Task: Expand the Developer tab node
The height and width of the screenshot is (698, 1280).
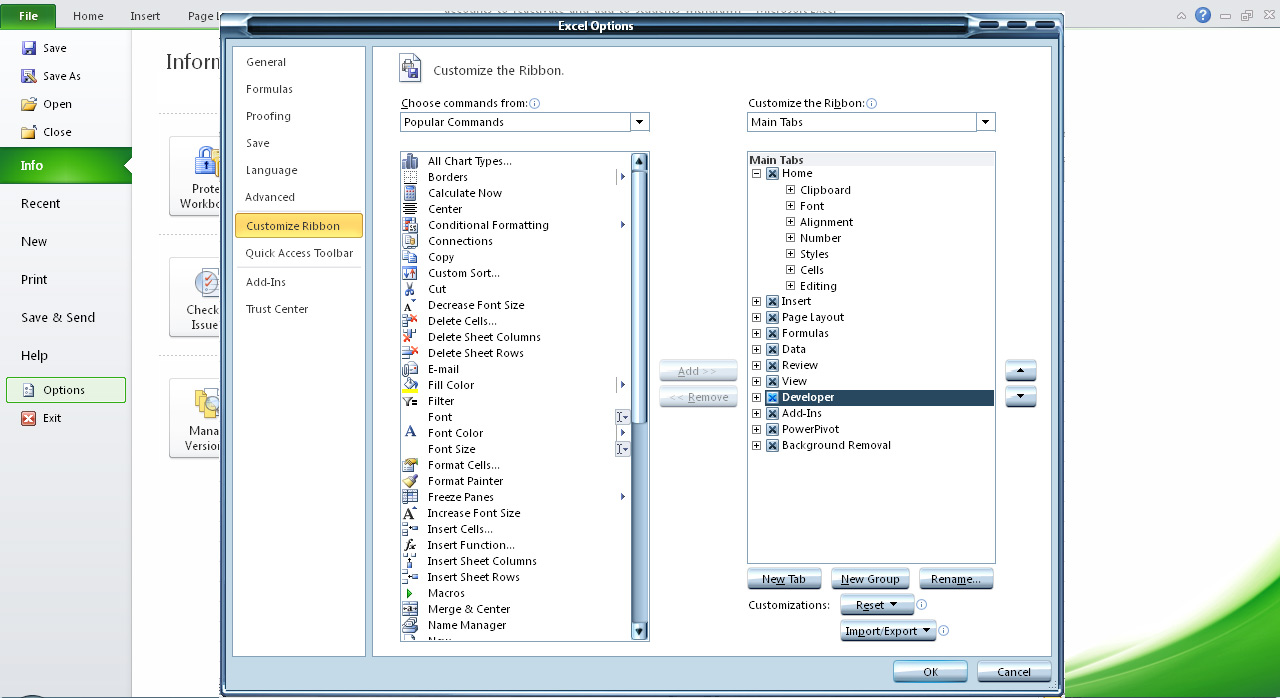Action: tap(757, 397)
